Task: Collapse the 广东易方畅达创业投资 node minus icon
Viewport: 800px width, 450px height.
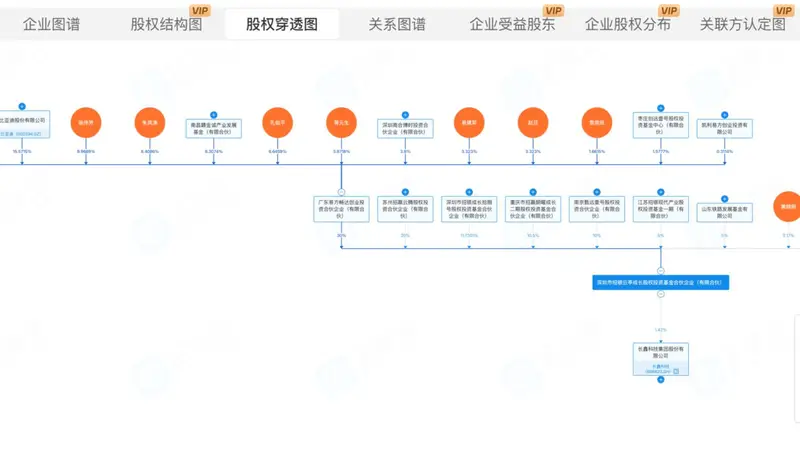Action: [341, 192]
